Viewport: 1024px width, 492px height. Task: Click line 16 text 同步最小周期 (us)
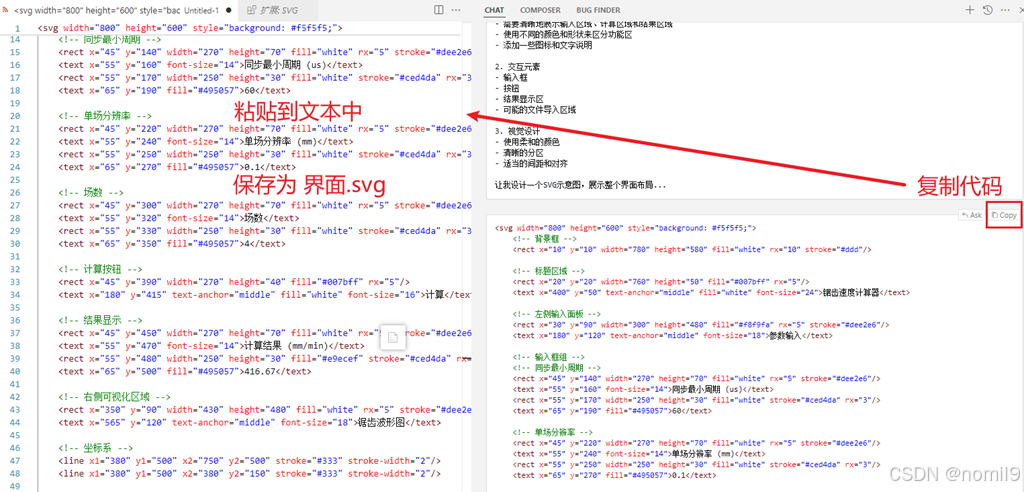coord(284,65)
